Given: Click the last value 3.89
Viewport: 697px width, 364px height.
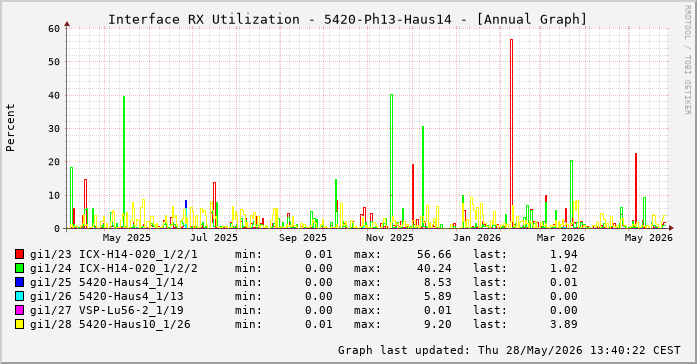Looking at the screenshot, I should pyautogui.click(x=564, y=324).
